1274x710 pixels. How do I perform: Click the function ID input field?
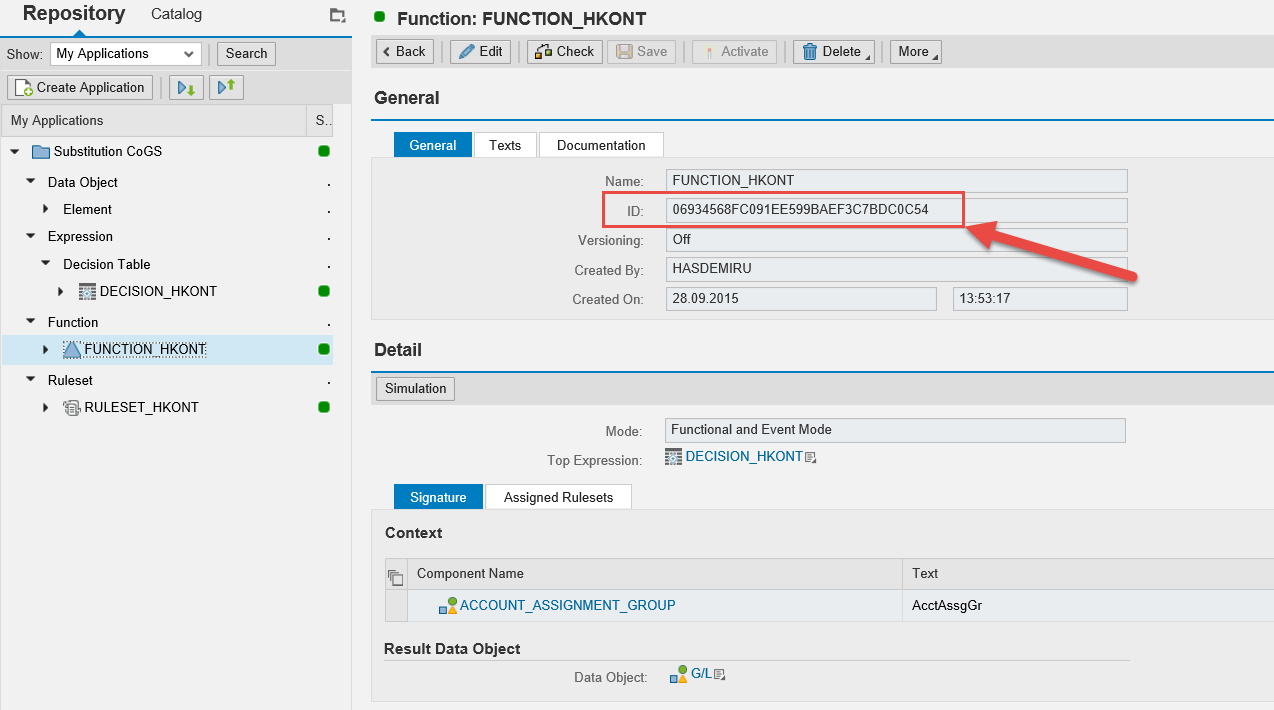pos(896,210)
